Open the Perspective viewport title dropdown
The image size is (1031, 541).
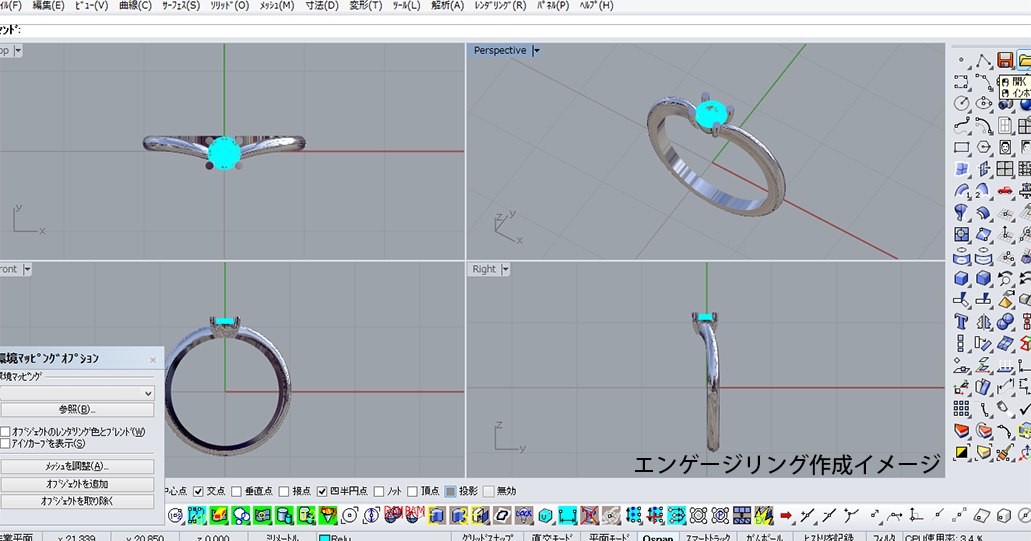point(537,50)
